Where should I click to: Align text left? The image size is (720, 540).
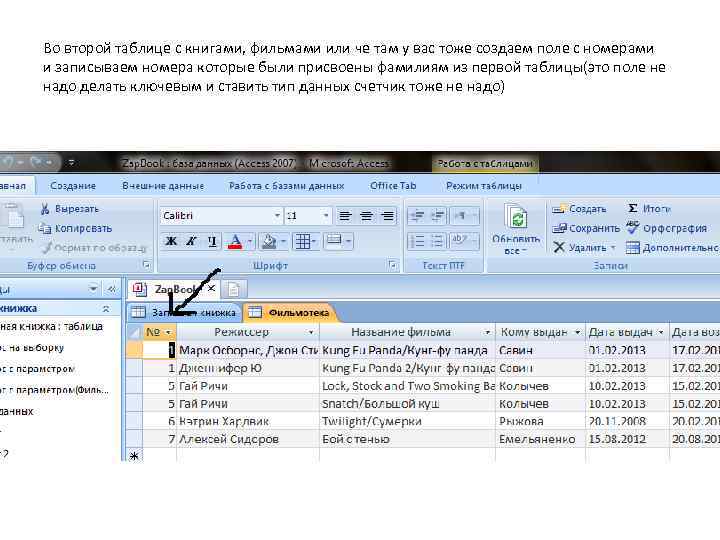(345, 216)
